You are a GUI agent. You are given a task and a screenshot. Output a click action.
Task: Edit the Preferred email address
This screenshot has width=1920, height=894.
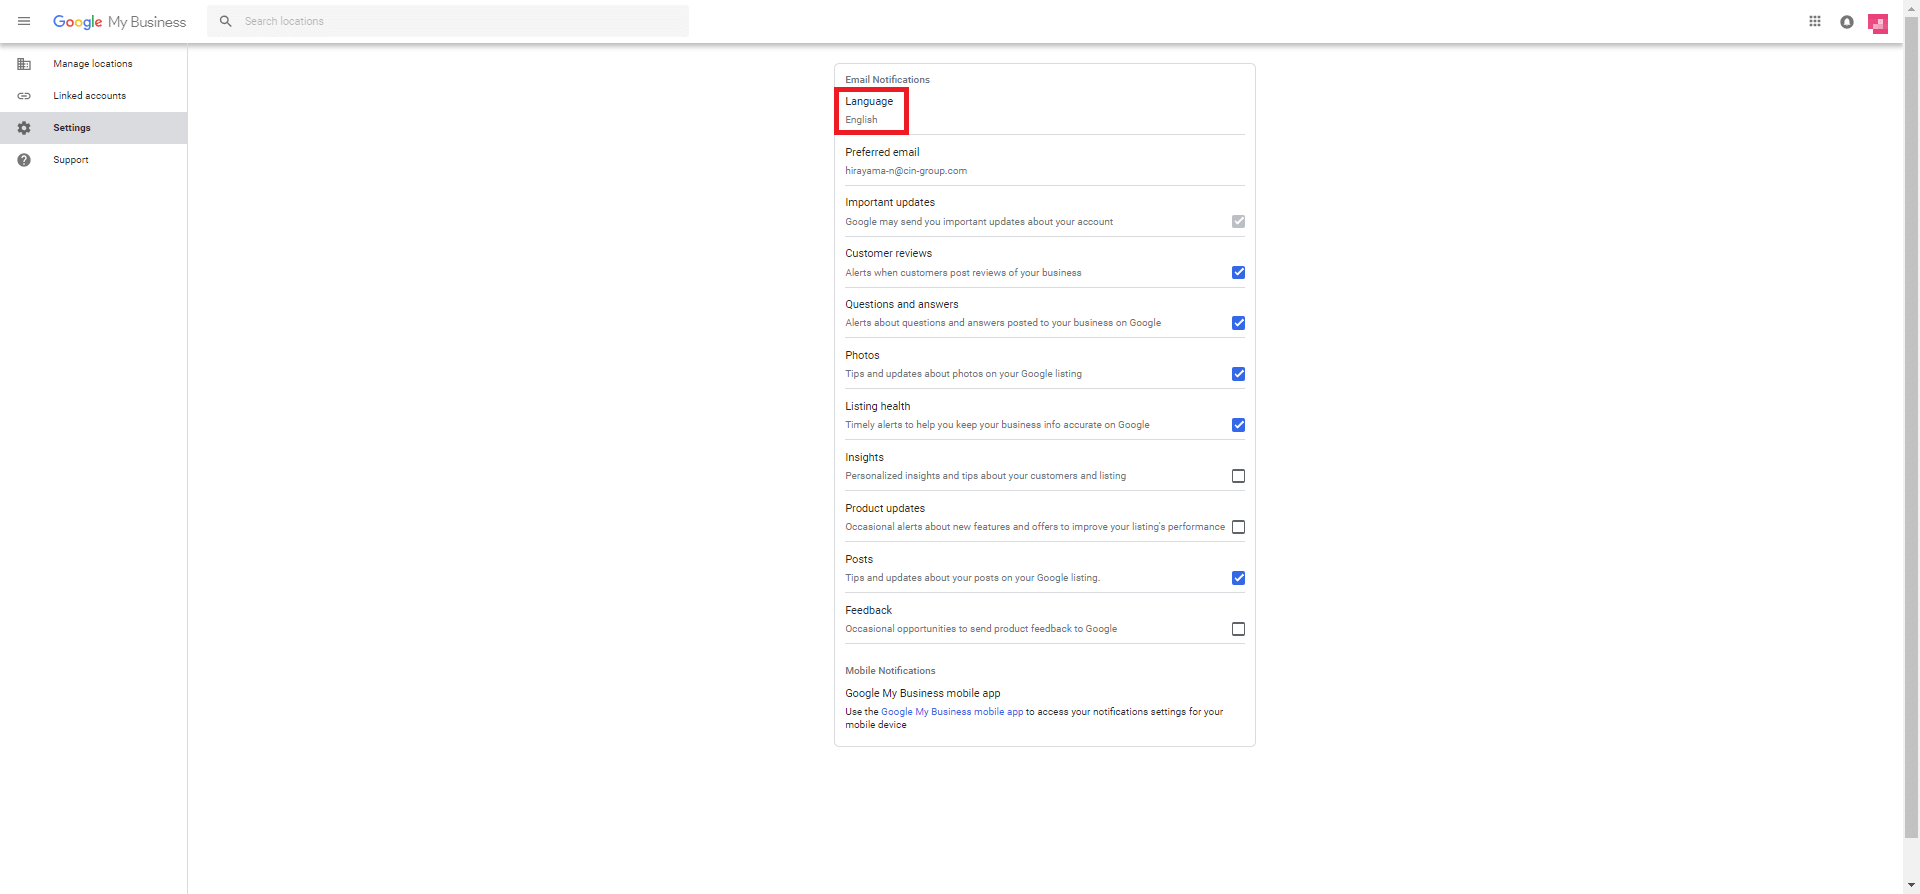pyautogui.click(x=1044, y=161)
